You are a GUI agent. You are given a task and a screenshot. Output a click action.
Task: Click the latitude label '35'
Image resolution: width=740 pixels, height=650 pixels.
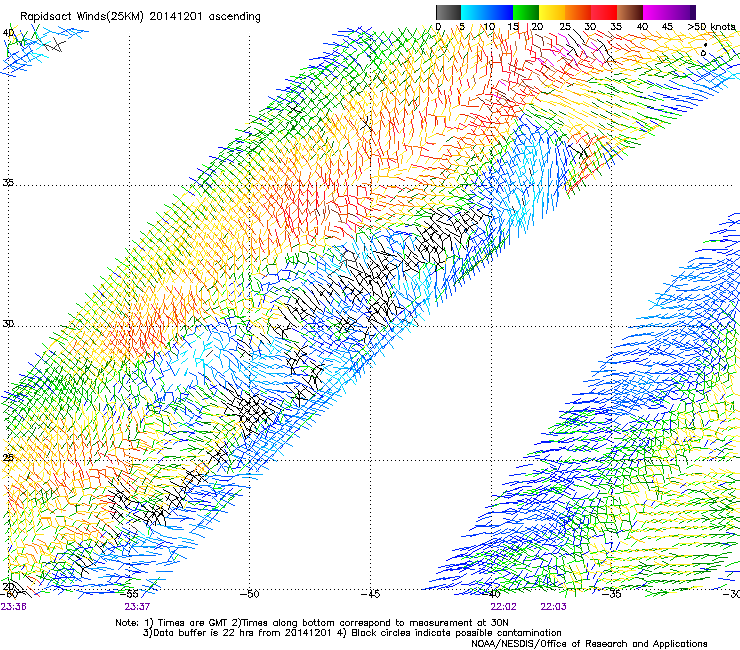[8, 182]
